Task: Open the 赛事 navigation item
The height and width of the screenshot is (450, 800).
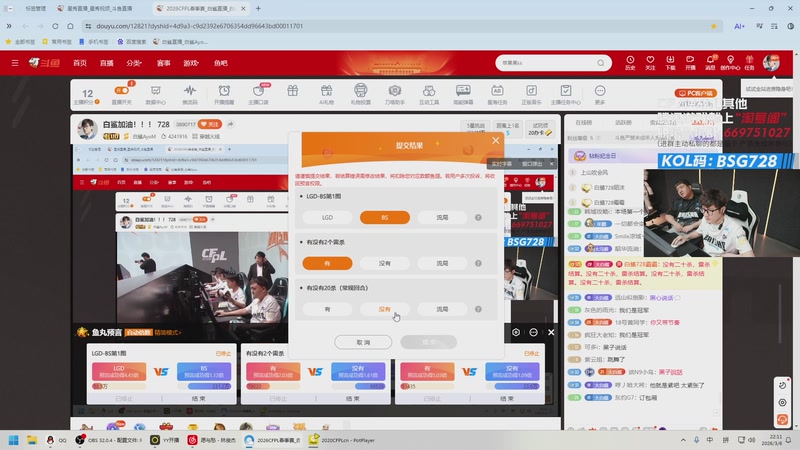Action: pos(163,63)
